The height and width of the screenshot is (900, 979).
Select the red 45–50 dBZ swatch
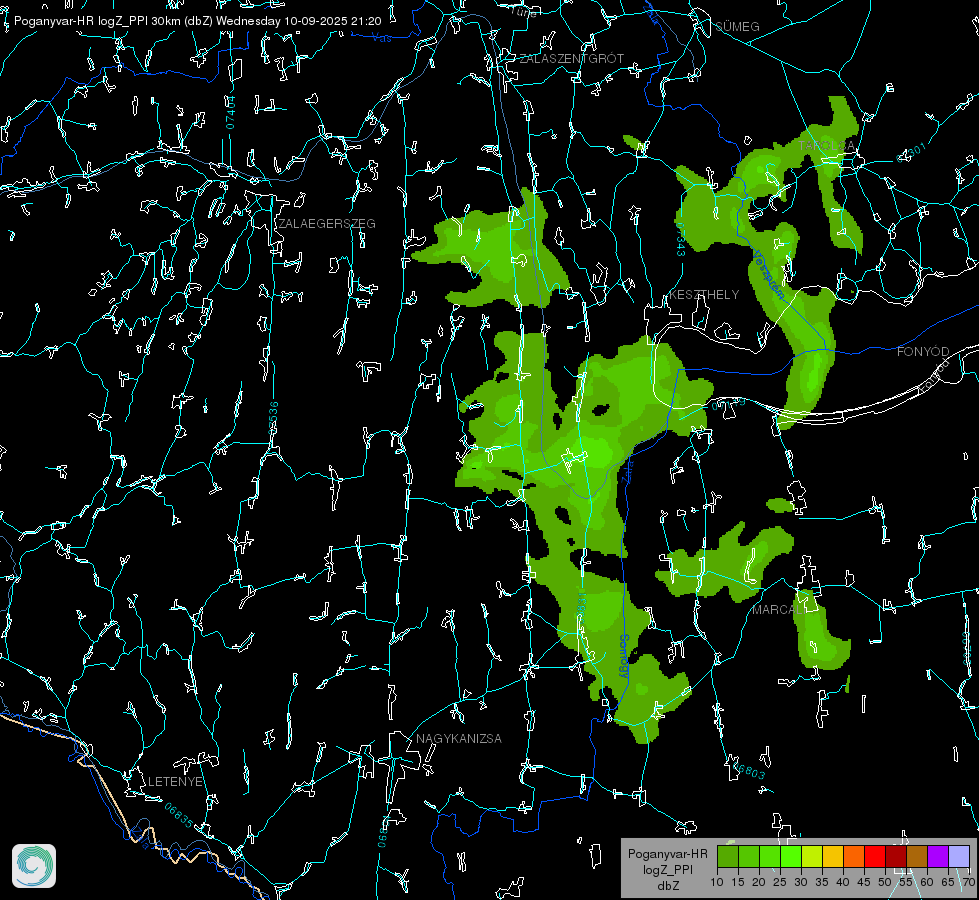coord(875,856)
